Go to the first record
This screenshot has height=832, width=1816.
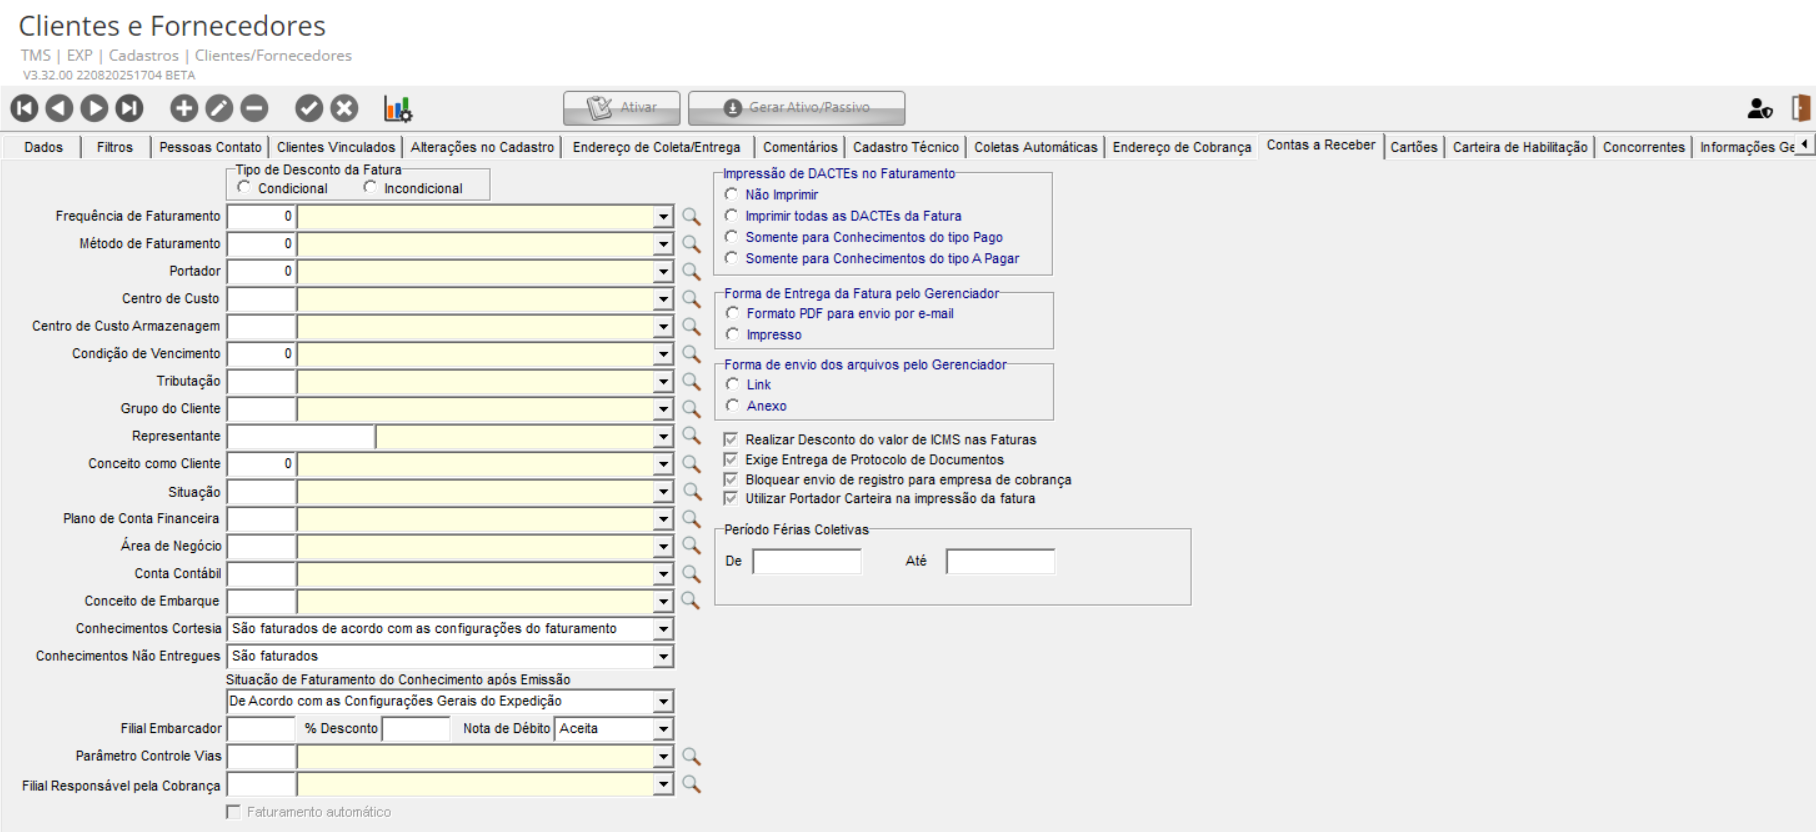[25, 108]
